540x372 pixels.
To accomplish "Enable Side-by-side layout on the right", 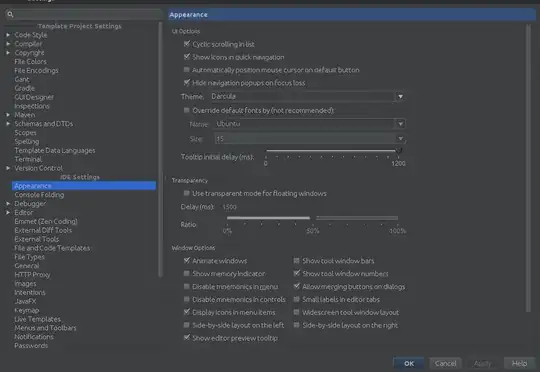I will point(297,324).
